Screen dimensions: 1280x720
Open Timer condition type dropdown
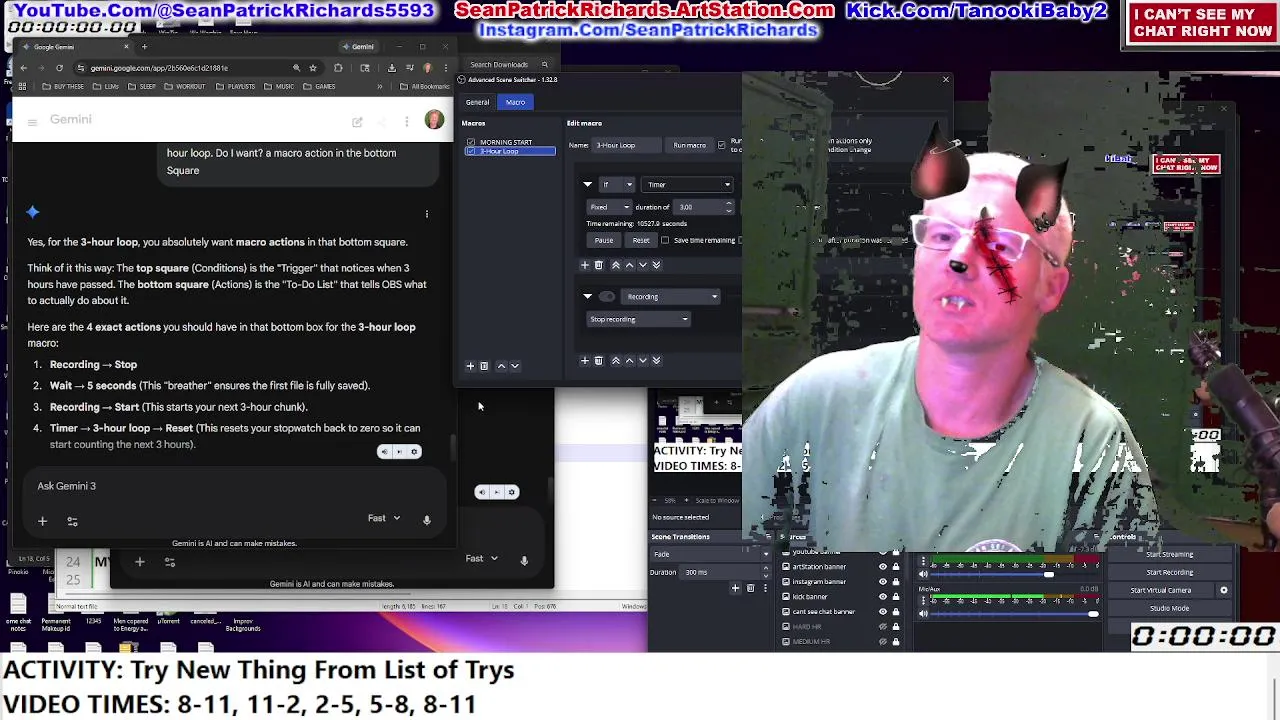coord(689,184)
